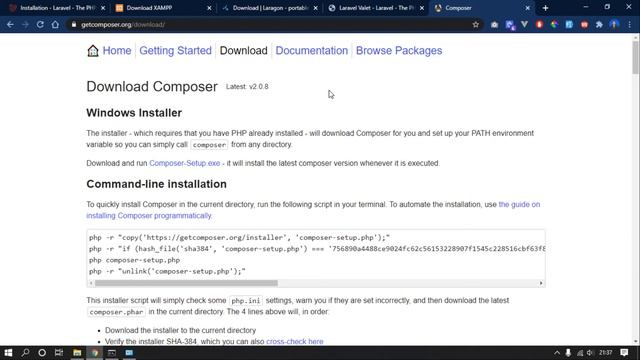
Task: Click the horizontal scrollbar in code block
Action: coord(186,283)
